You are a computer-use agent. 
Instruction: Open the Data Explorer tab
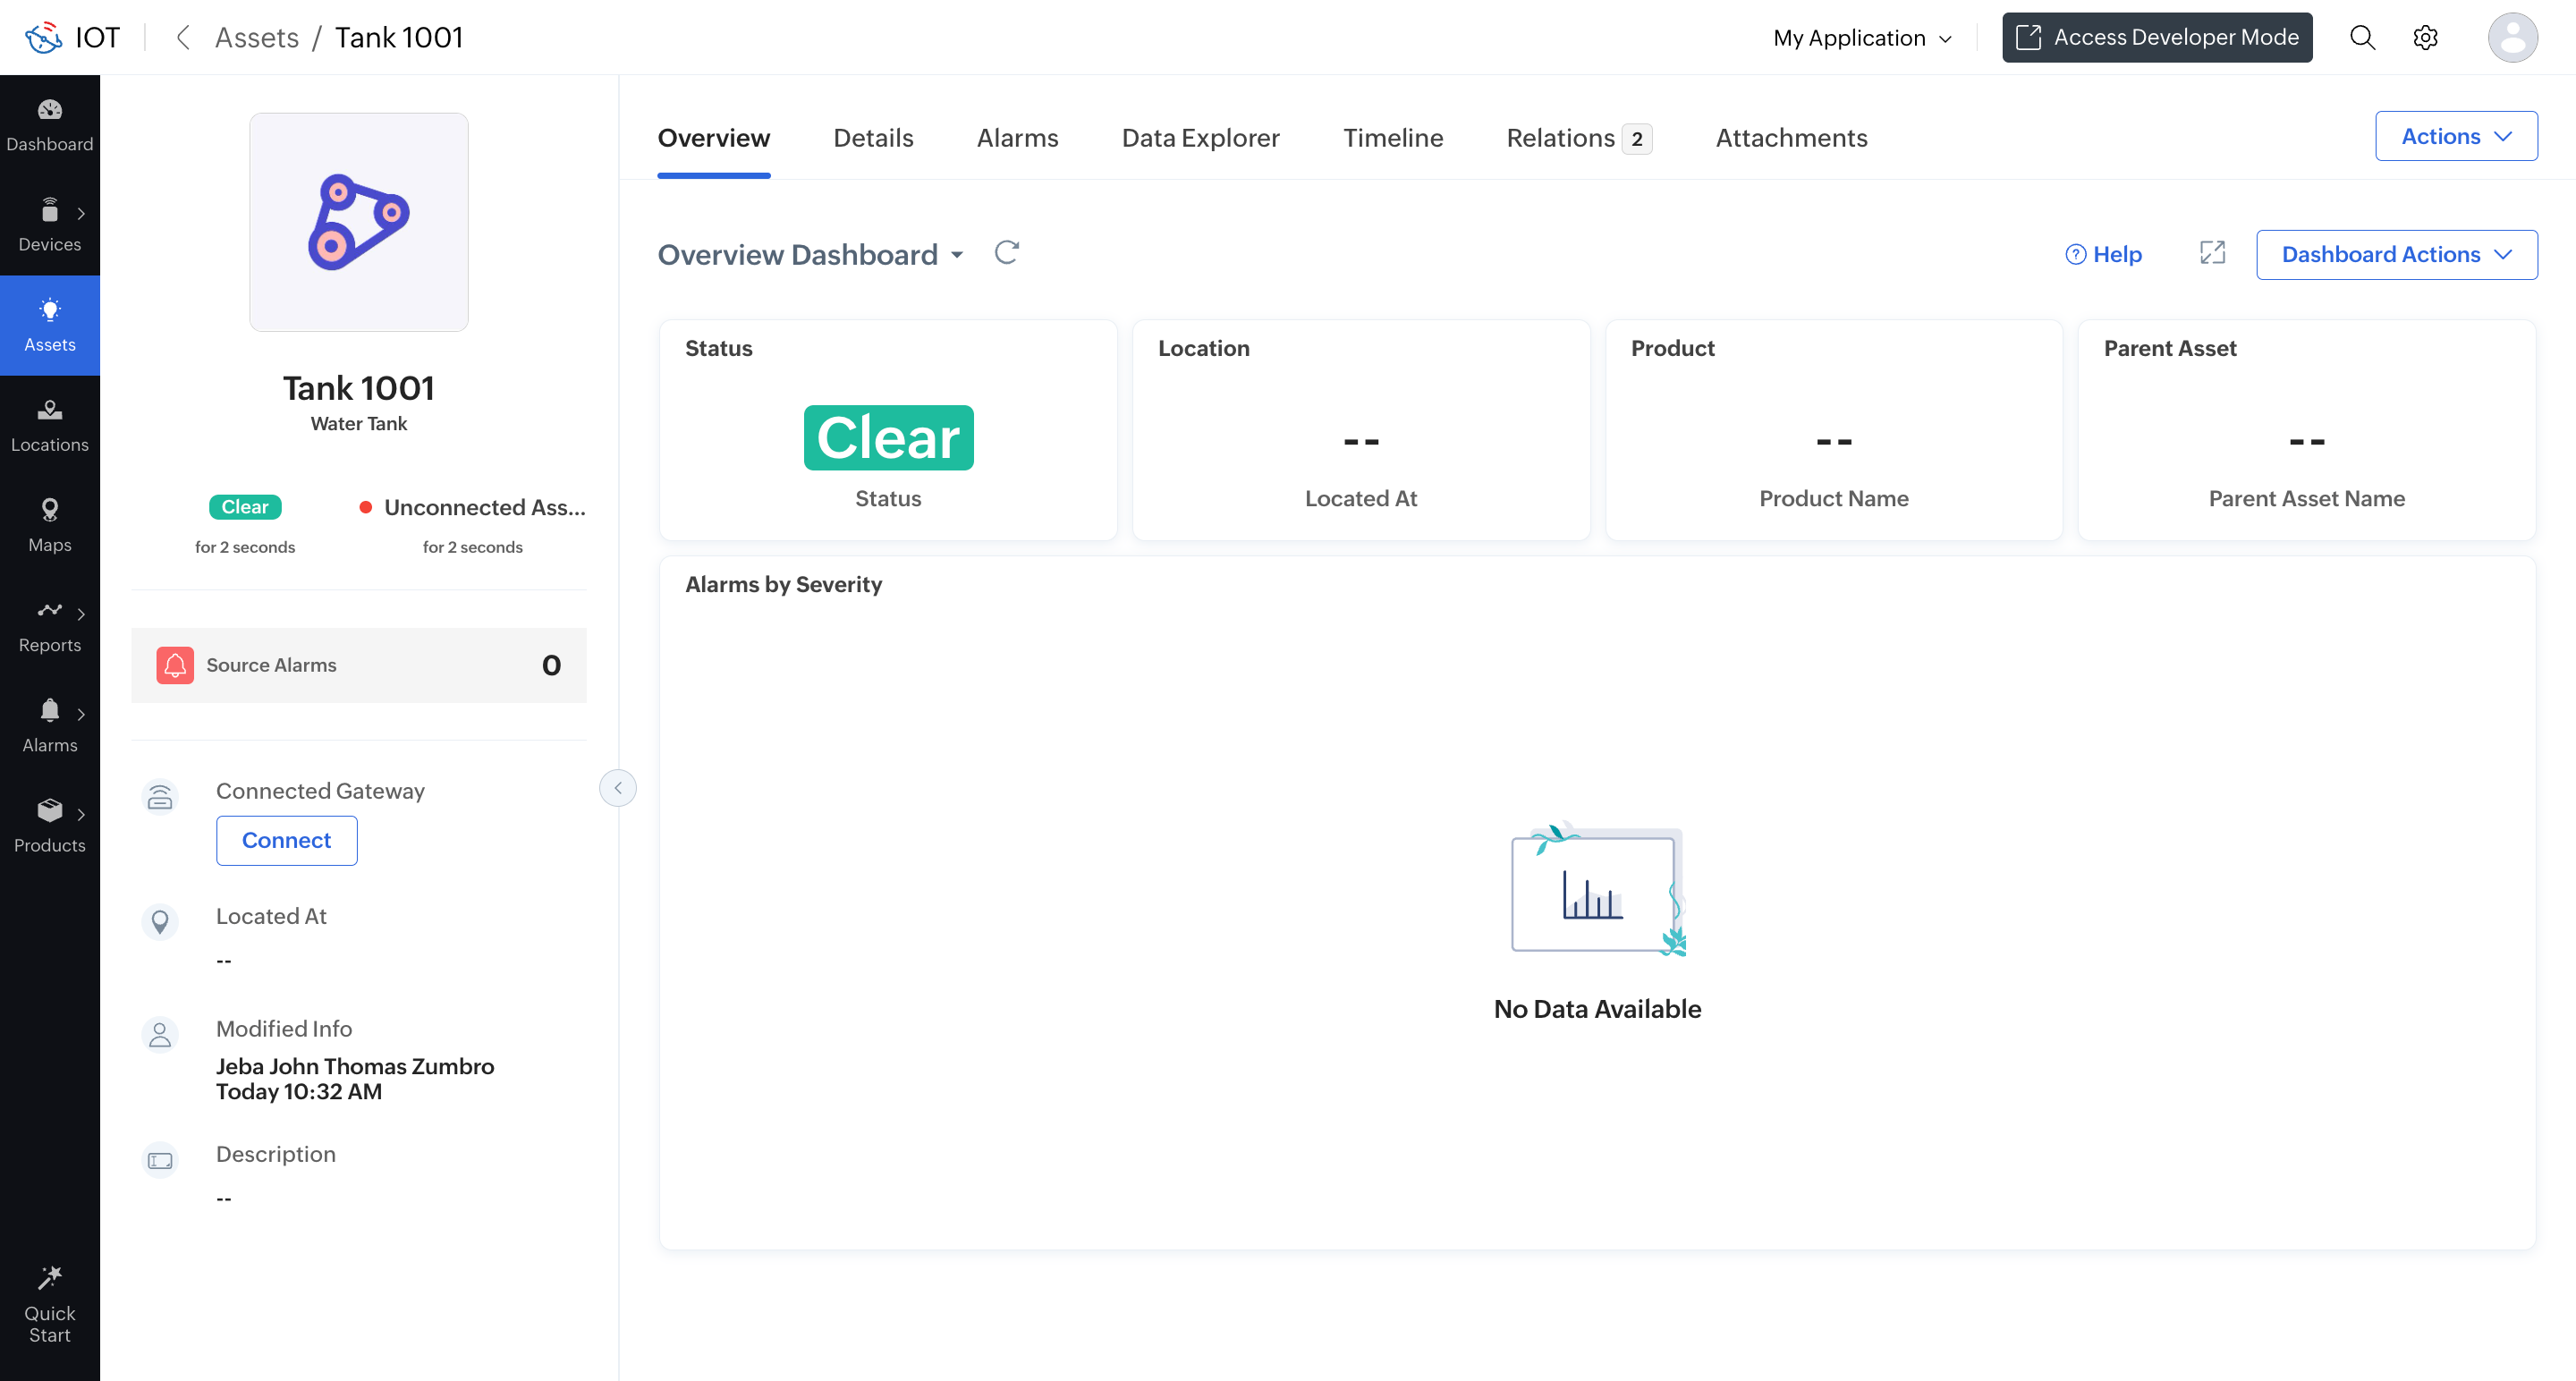(1200, 138)
